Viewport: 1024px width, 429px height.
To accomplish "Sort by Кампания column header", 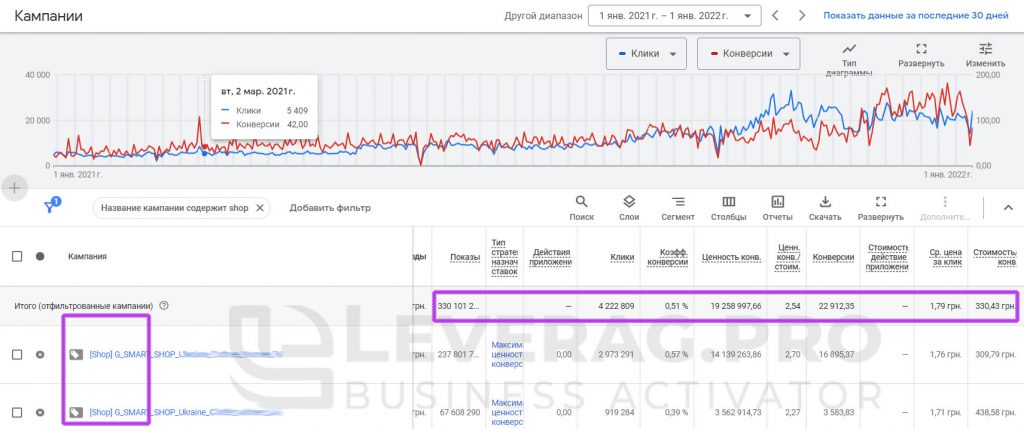I will coord(87,257).
